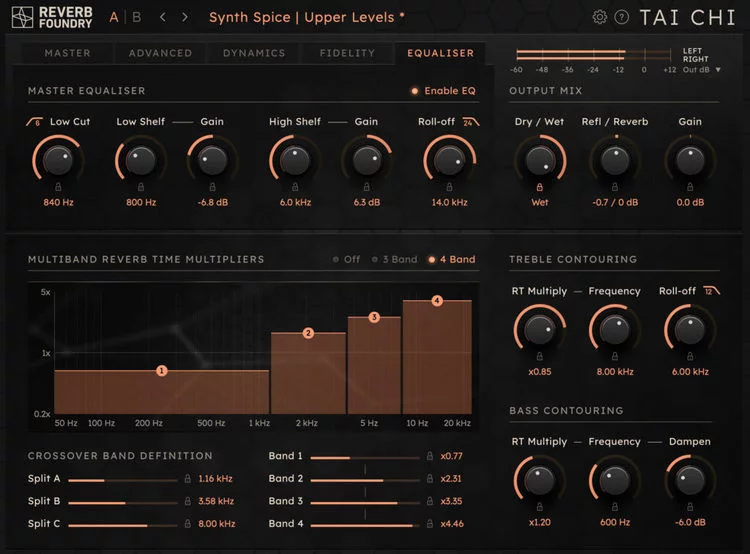Screen dimensions: 750x554
Task: Open the Master tab
Action: coord(67,53)
